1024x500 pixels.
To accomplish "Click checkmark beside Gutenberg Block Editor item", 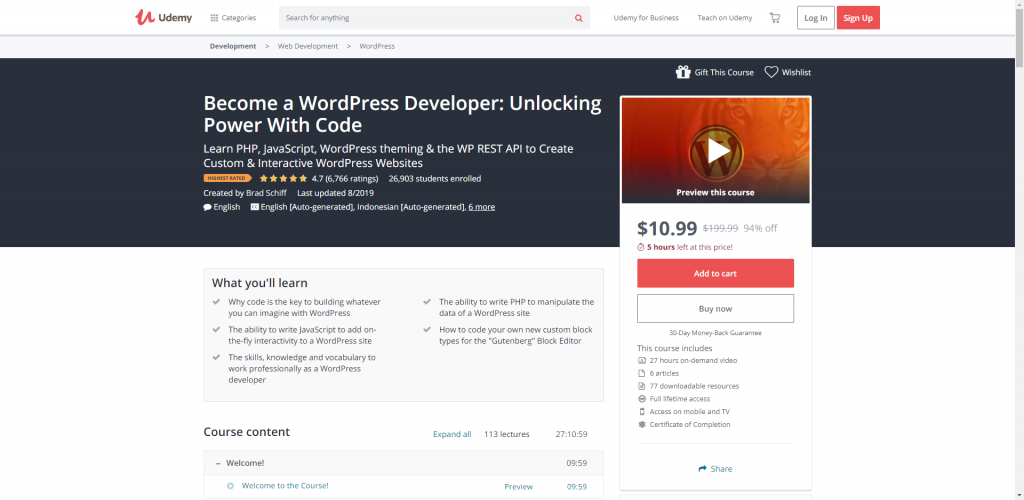I will (427, 330).
